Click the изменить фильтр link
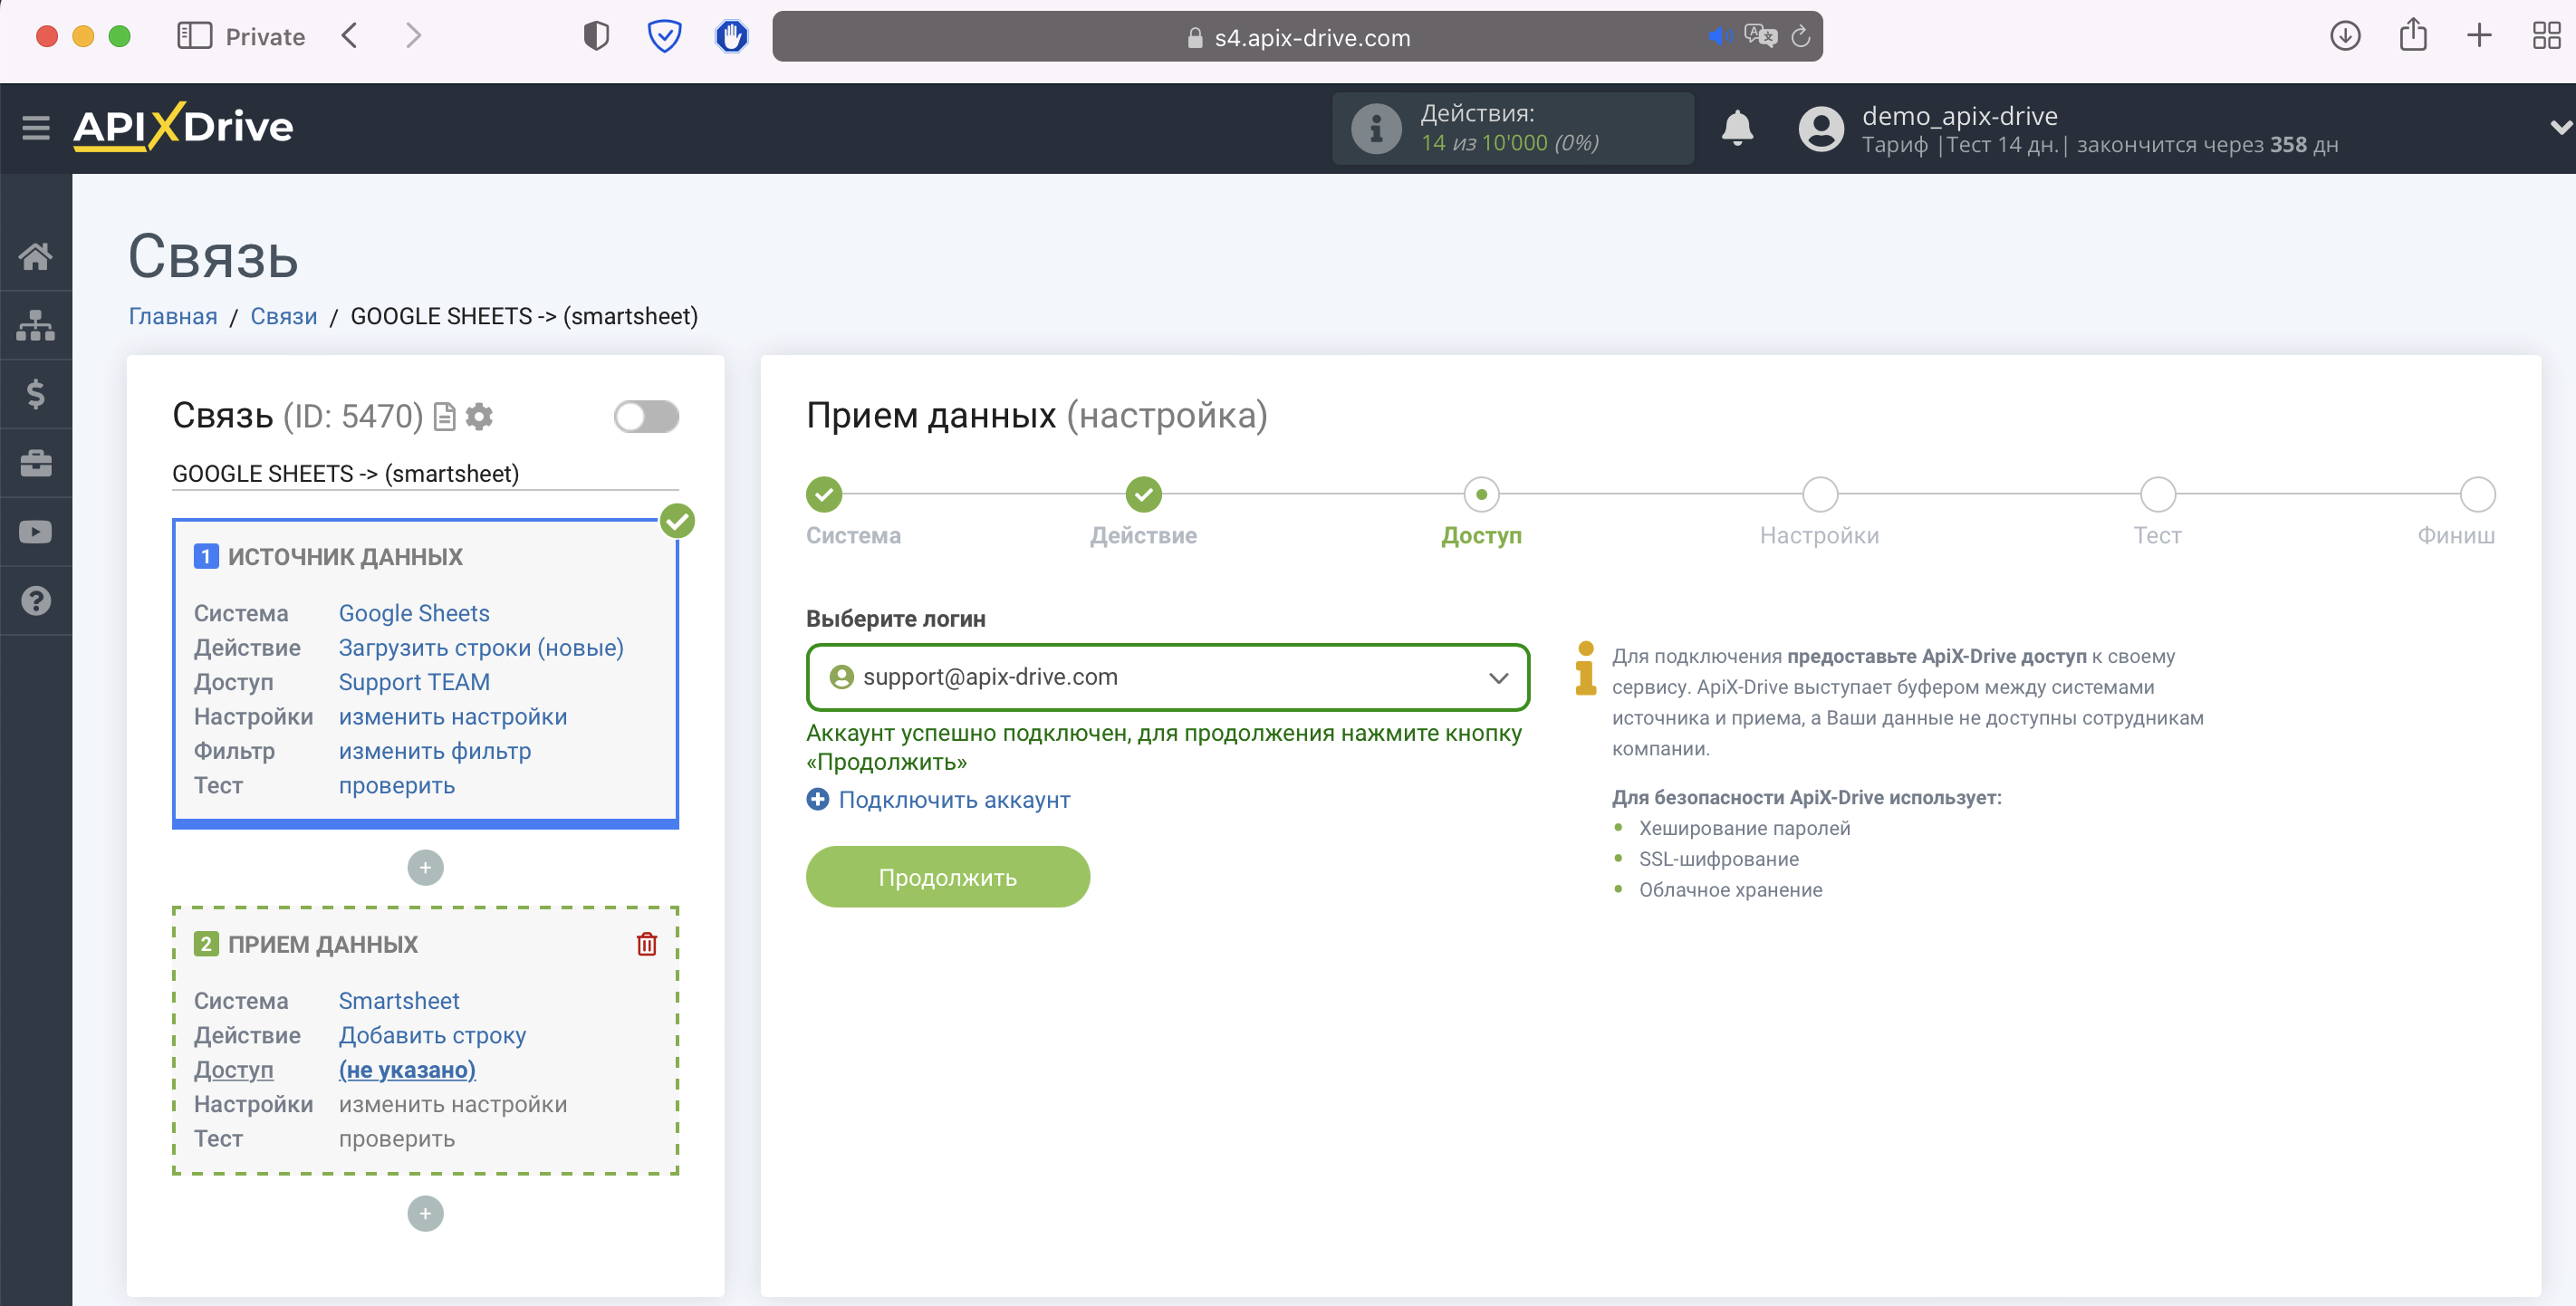The height and width of the screenshot is (1306, 2576). pyautogui.click(x=435, y=751)
